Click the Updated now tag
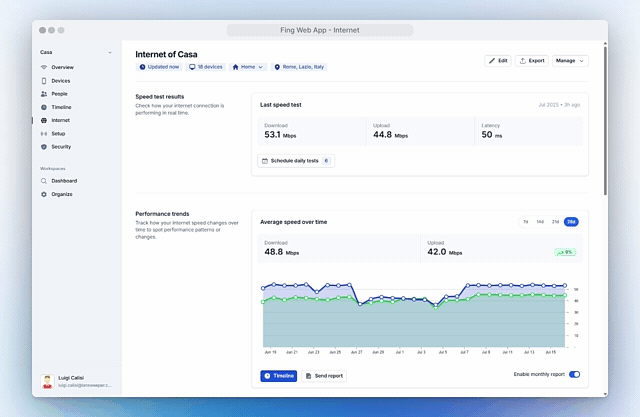The height and width of the screenshot is (417, 640). click(160, 67)
